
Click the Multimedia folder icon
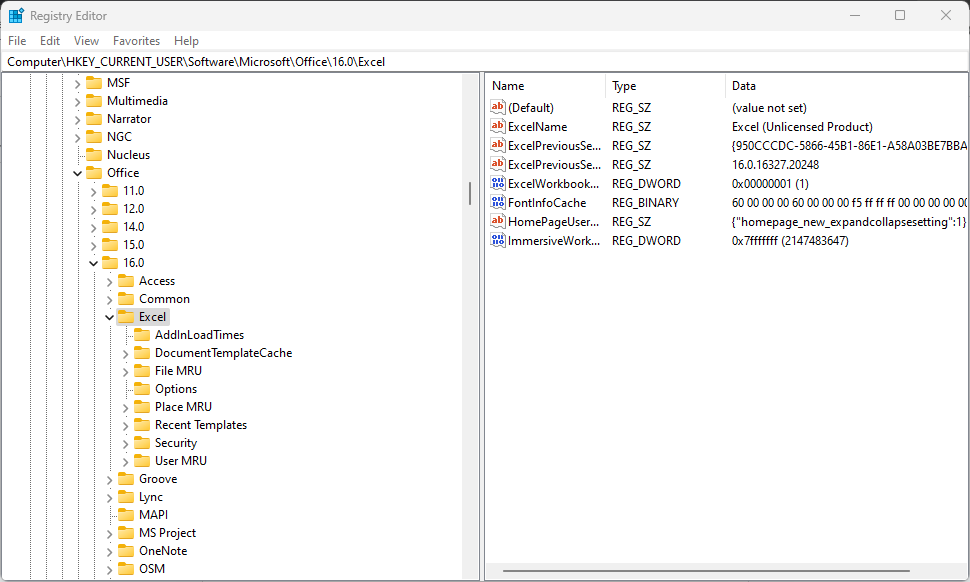click(x=94, y=101)
